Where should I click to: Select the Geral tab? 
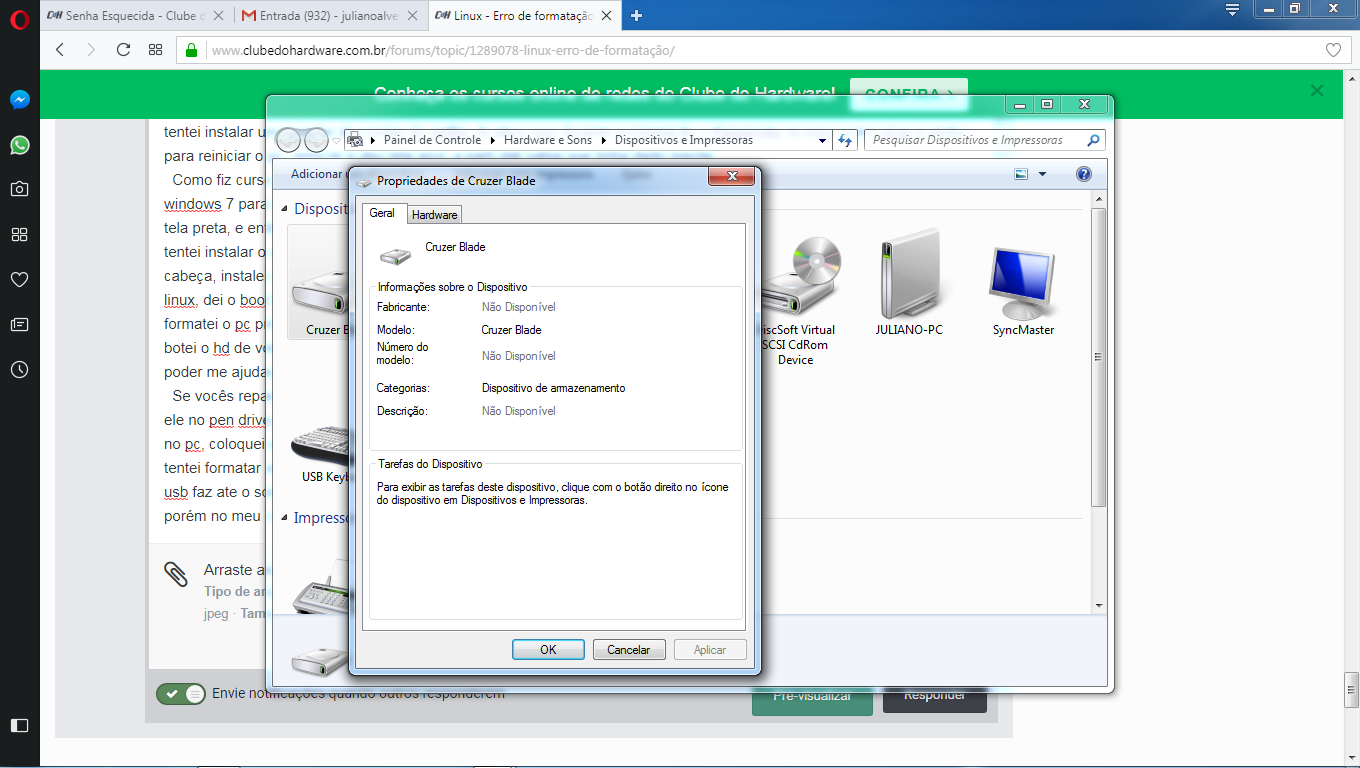coord(382,213)
